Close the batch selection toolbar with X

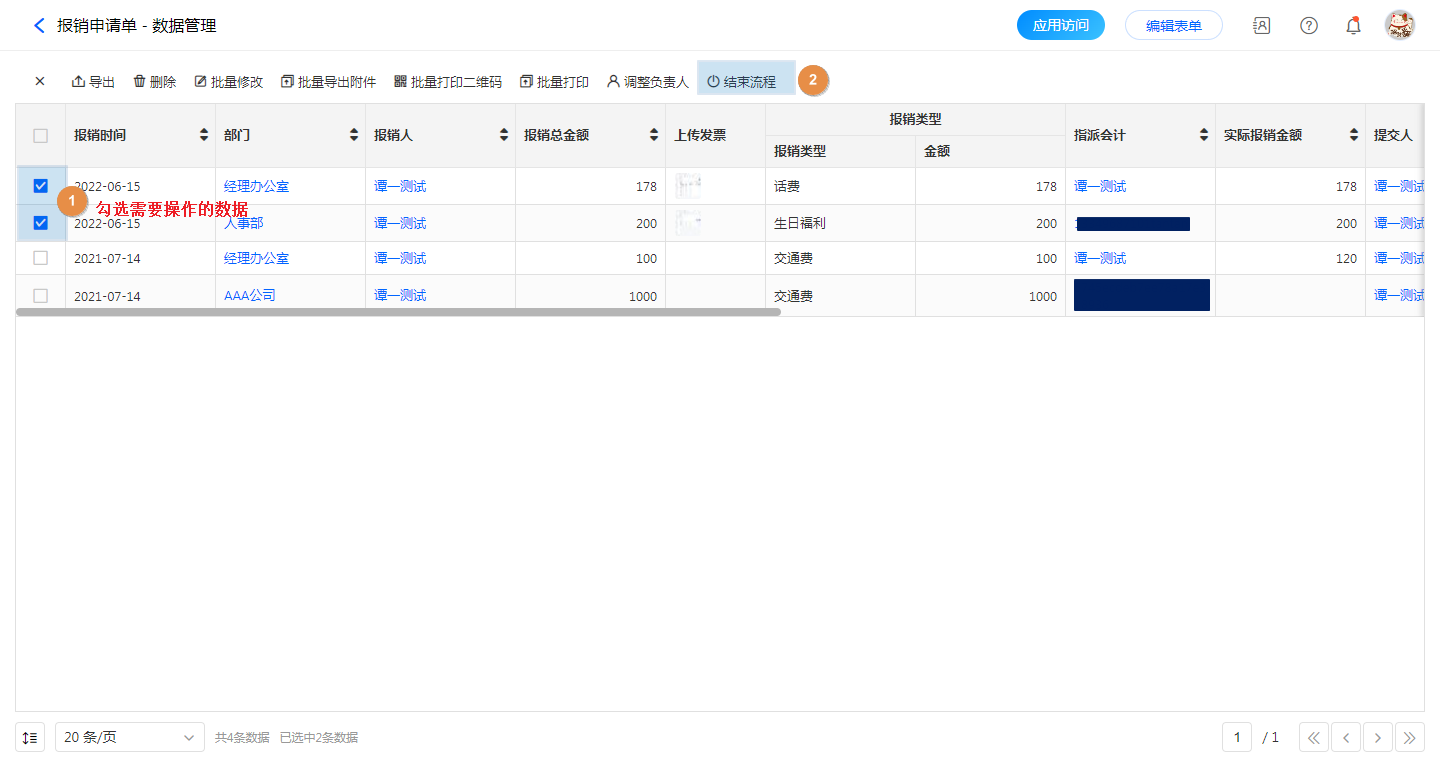coord(40,82)
